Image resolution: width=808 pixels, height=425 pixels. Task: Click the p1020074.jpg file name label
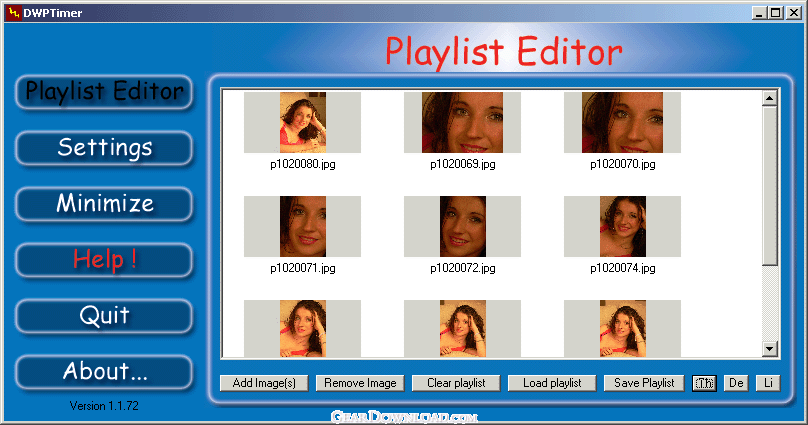tap(622, 268)
